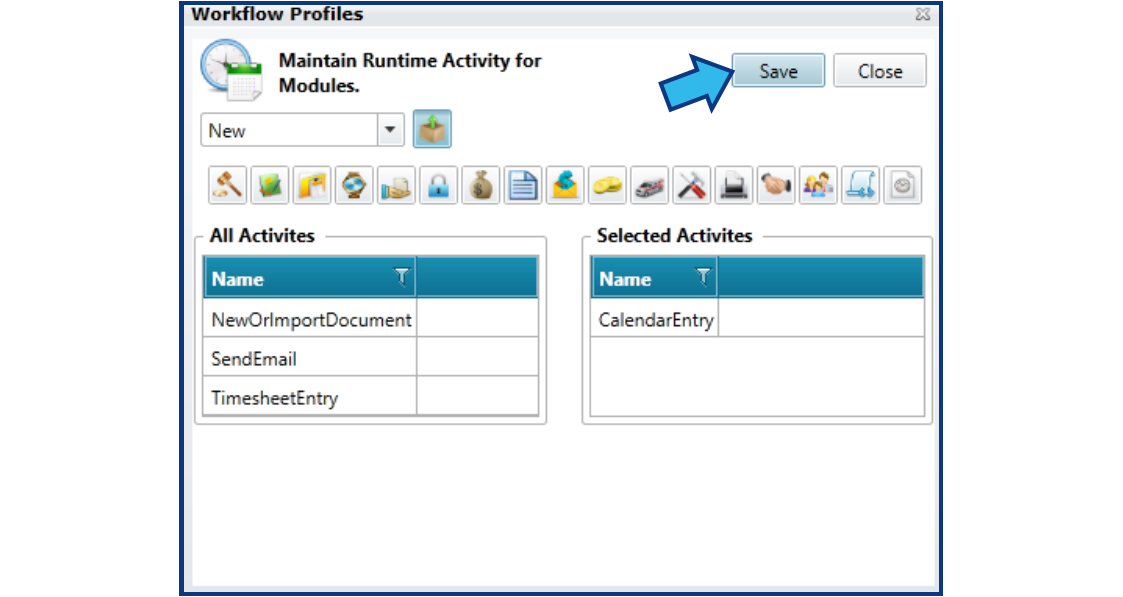Save the workflow profile
This screenshot has width=1123, height=597.
779,71
